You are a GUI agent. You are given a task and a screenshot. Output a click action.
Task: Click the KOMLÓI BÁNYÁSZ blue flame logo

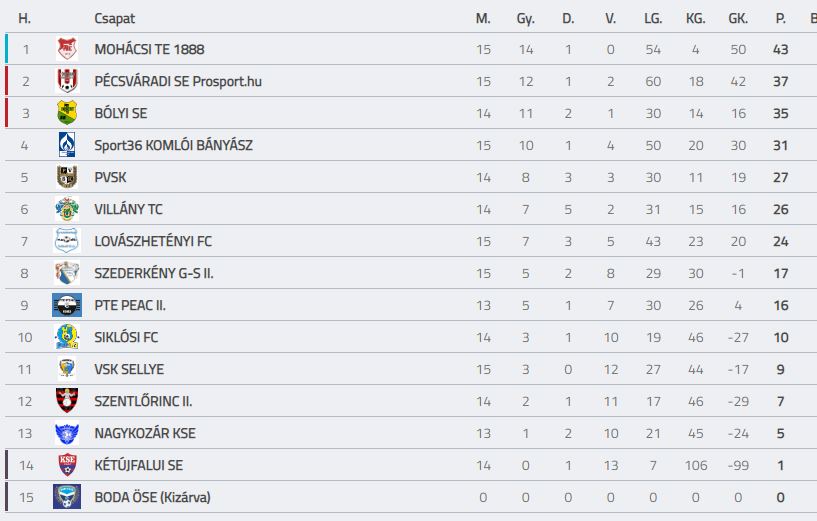67,145
